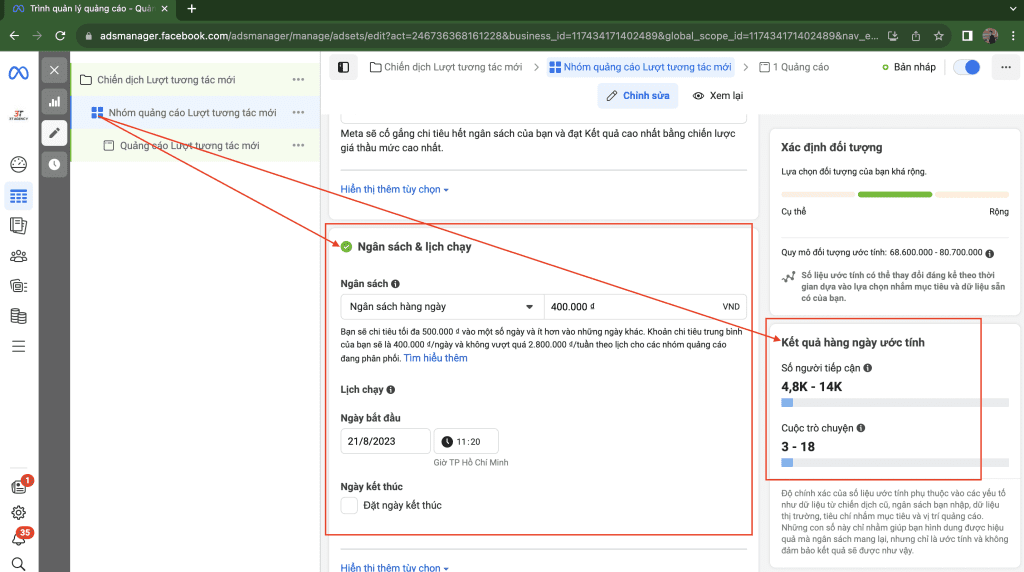Click info icon beside Số người tiếp cận
This screenshot has width=1024, height=572.
(x=867, y=368)
